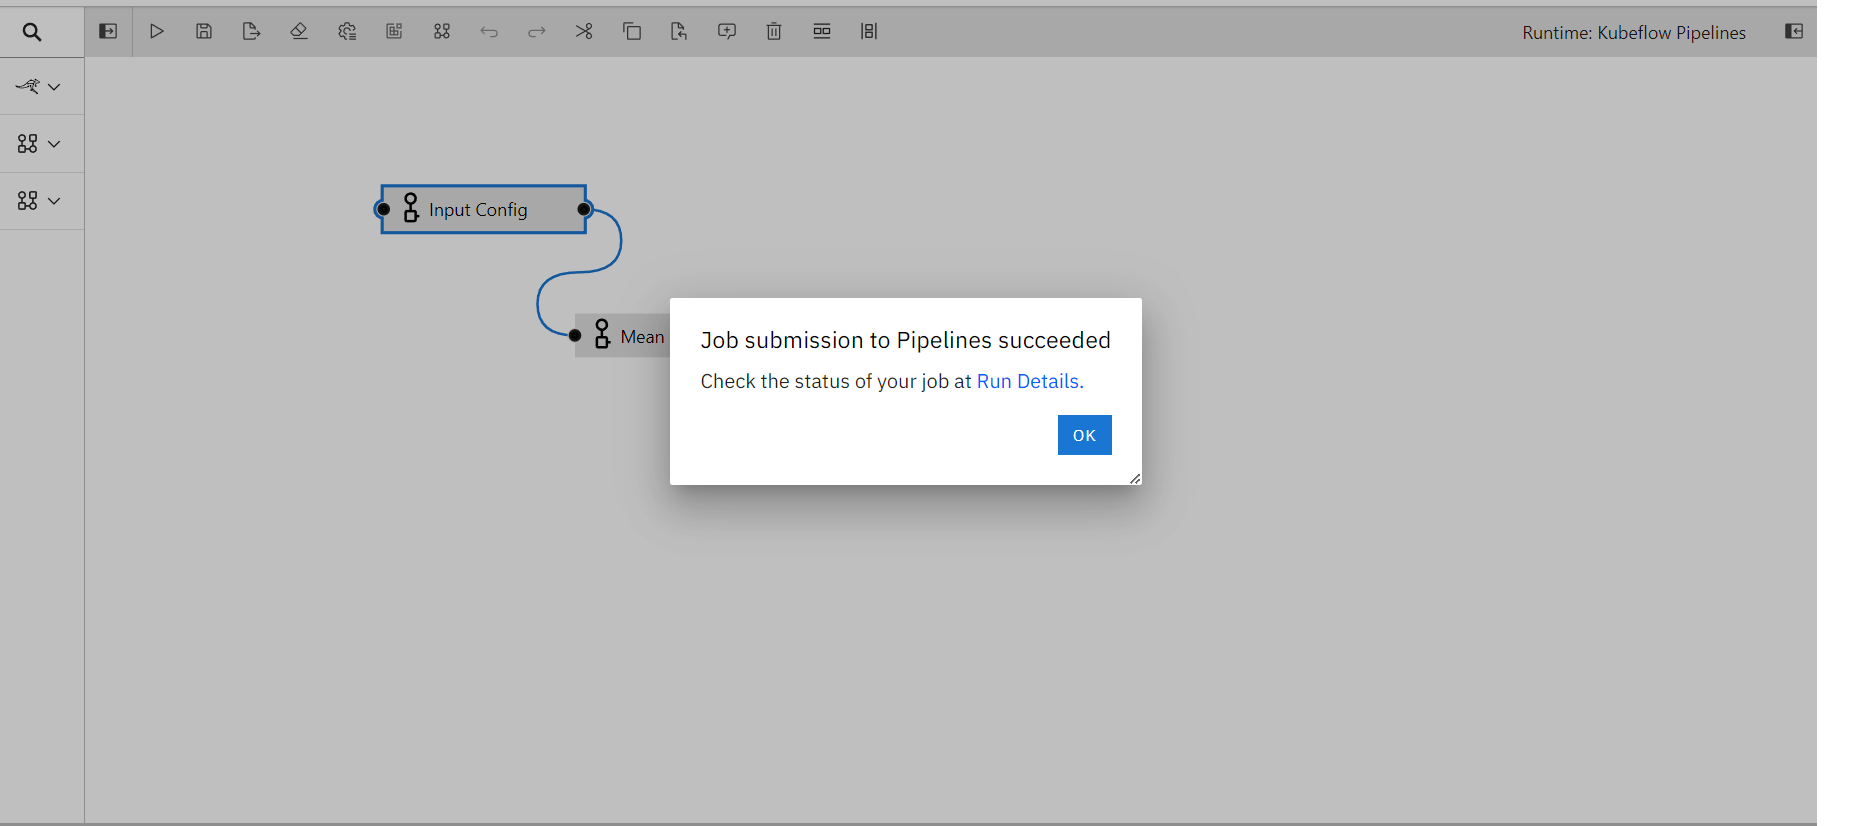Click the dialog resize handle corner

[1135, 479]
